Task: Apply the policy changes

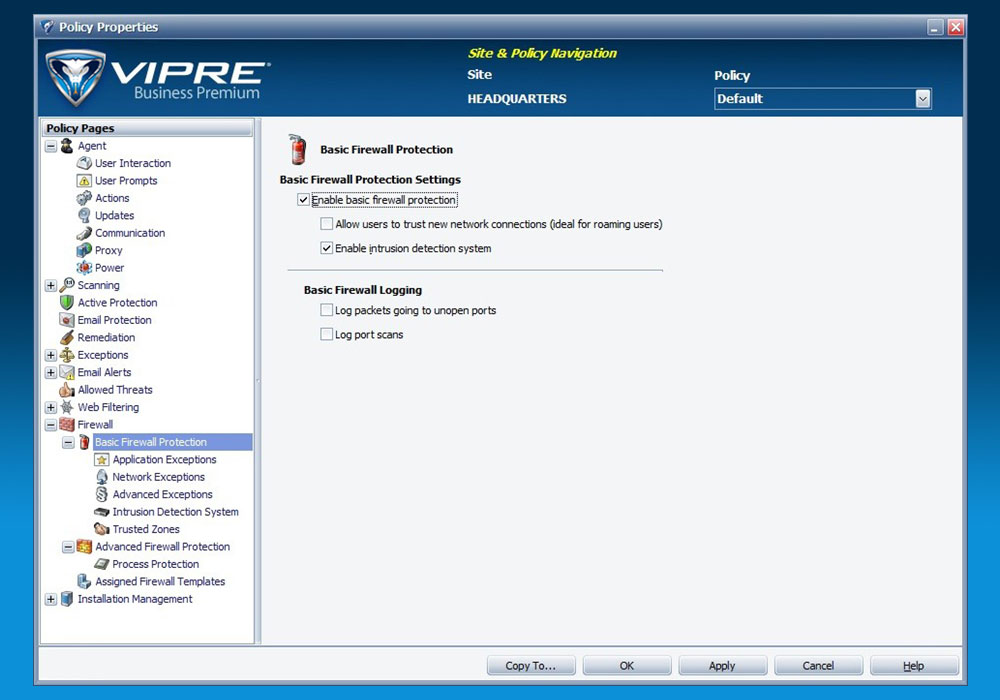Action: tap(723, 666)
